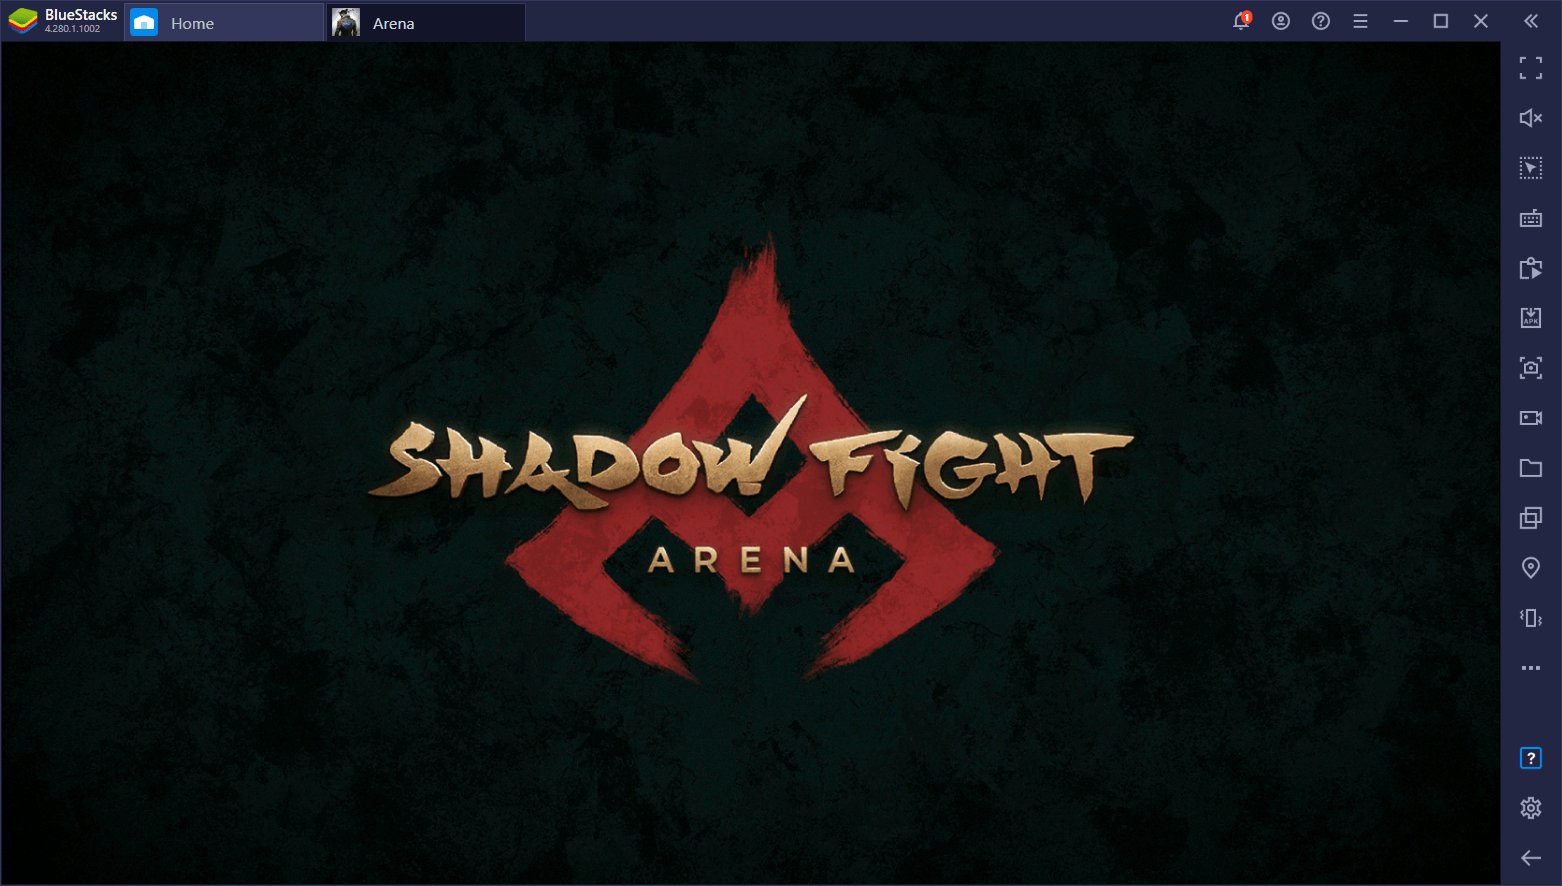The height and width of the screenshot is (886, 1562).
Task: Open BlueStacks settings gear
Action: pos(1531,808)
